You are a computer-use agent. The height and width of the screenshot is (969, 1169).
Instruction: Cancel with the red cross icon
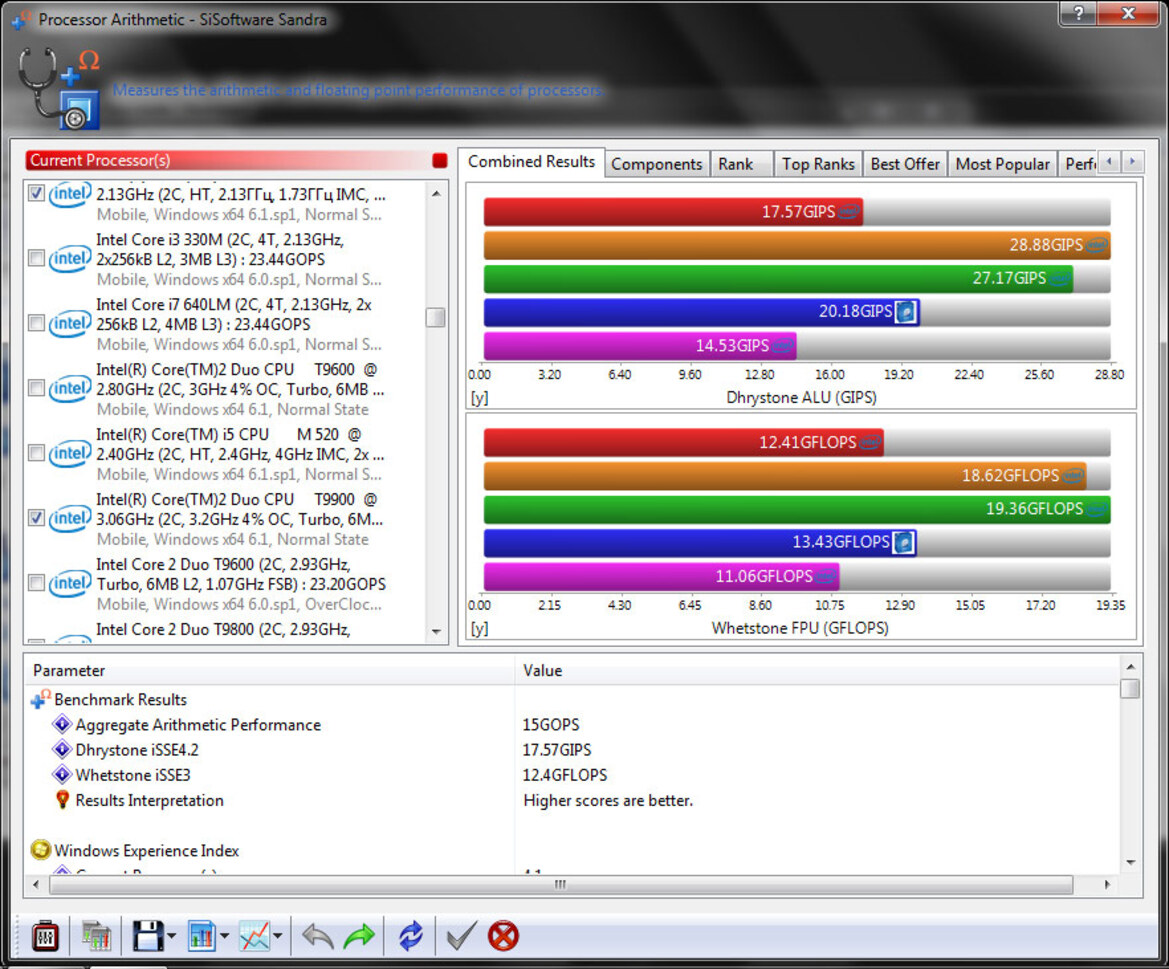pyautogui.click(x=503, y=936)
